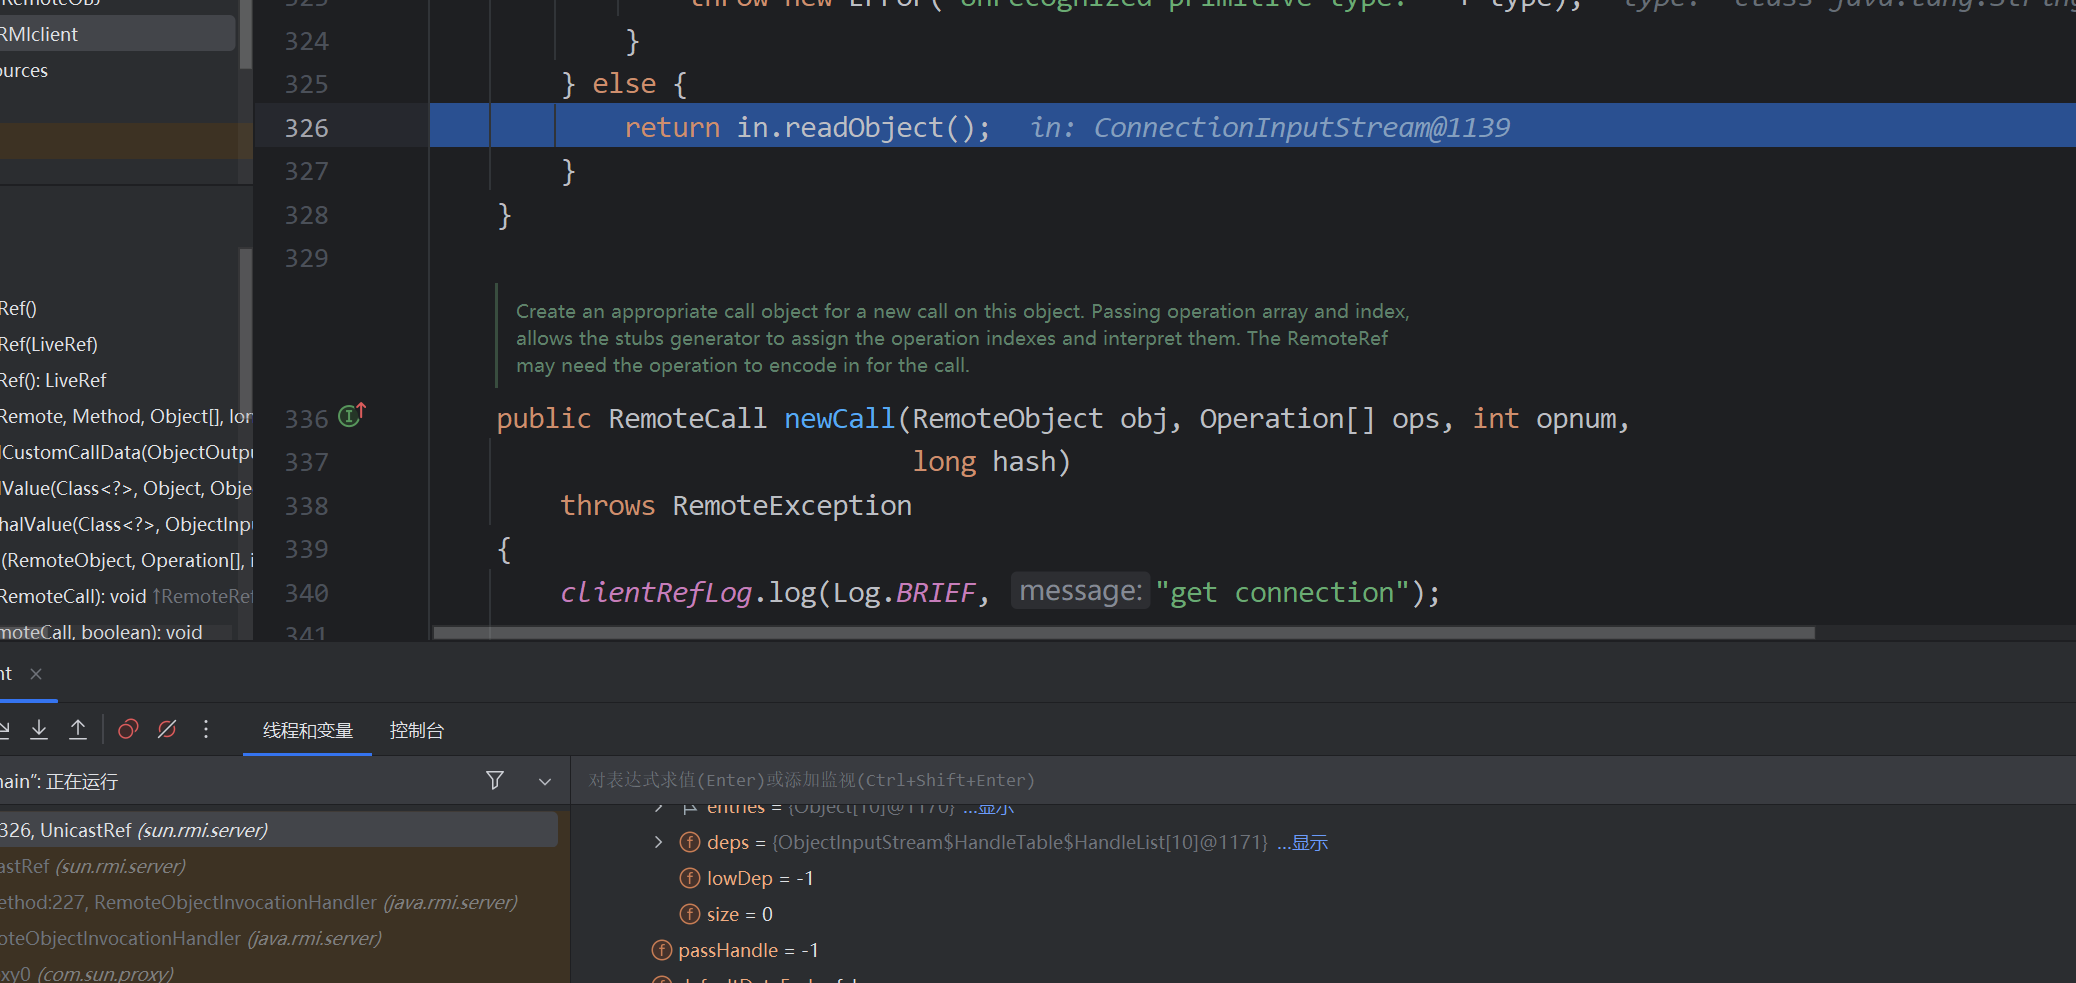Click the 显示 link next to deps
Screen dimensions: 2076x983
click(1307, 843)
